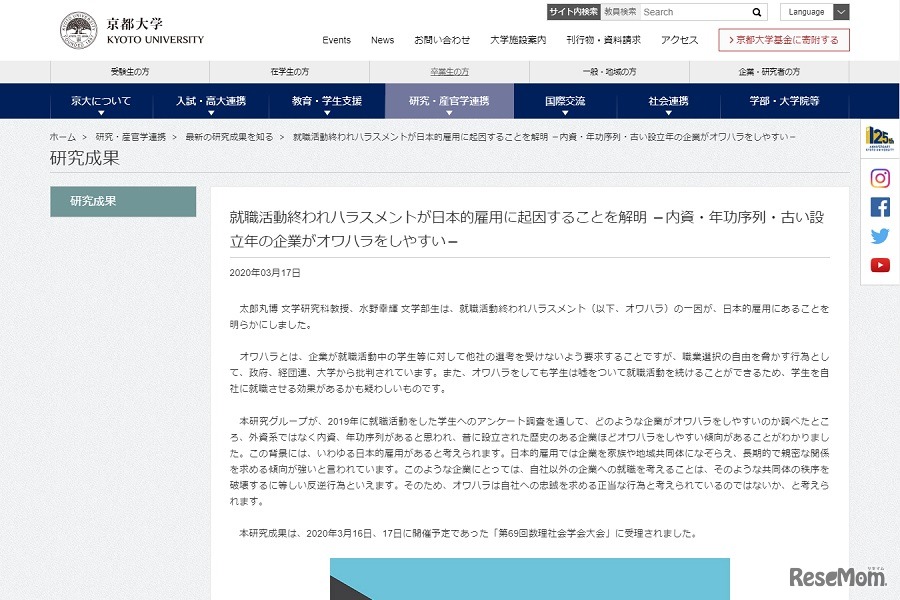This screenshot has height=600, width=900.
Task: Open the university's Instagram page
Action: point(878,177)
